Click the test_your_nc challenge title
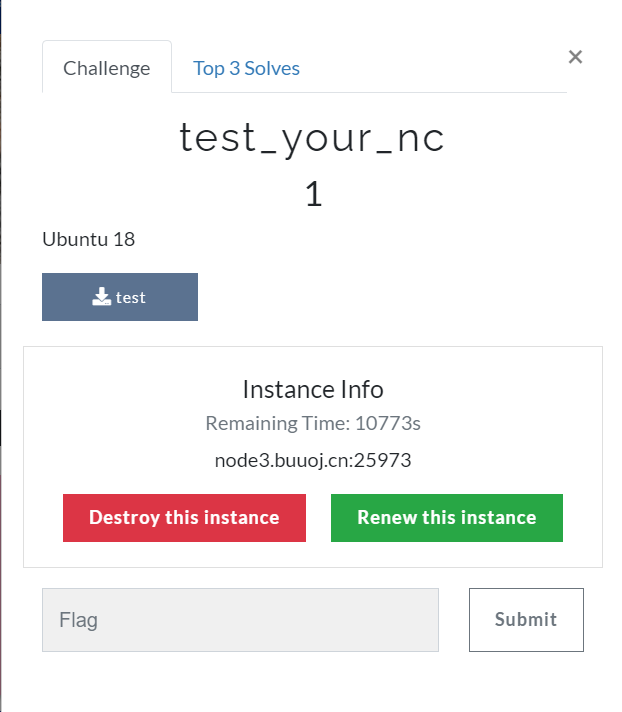The height and width of the screenshot is (712, 622). pos(312,139)
